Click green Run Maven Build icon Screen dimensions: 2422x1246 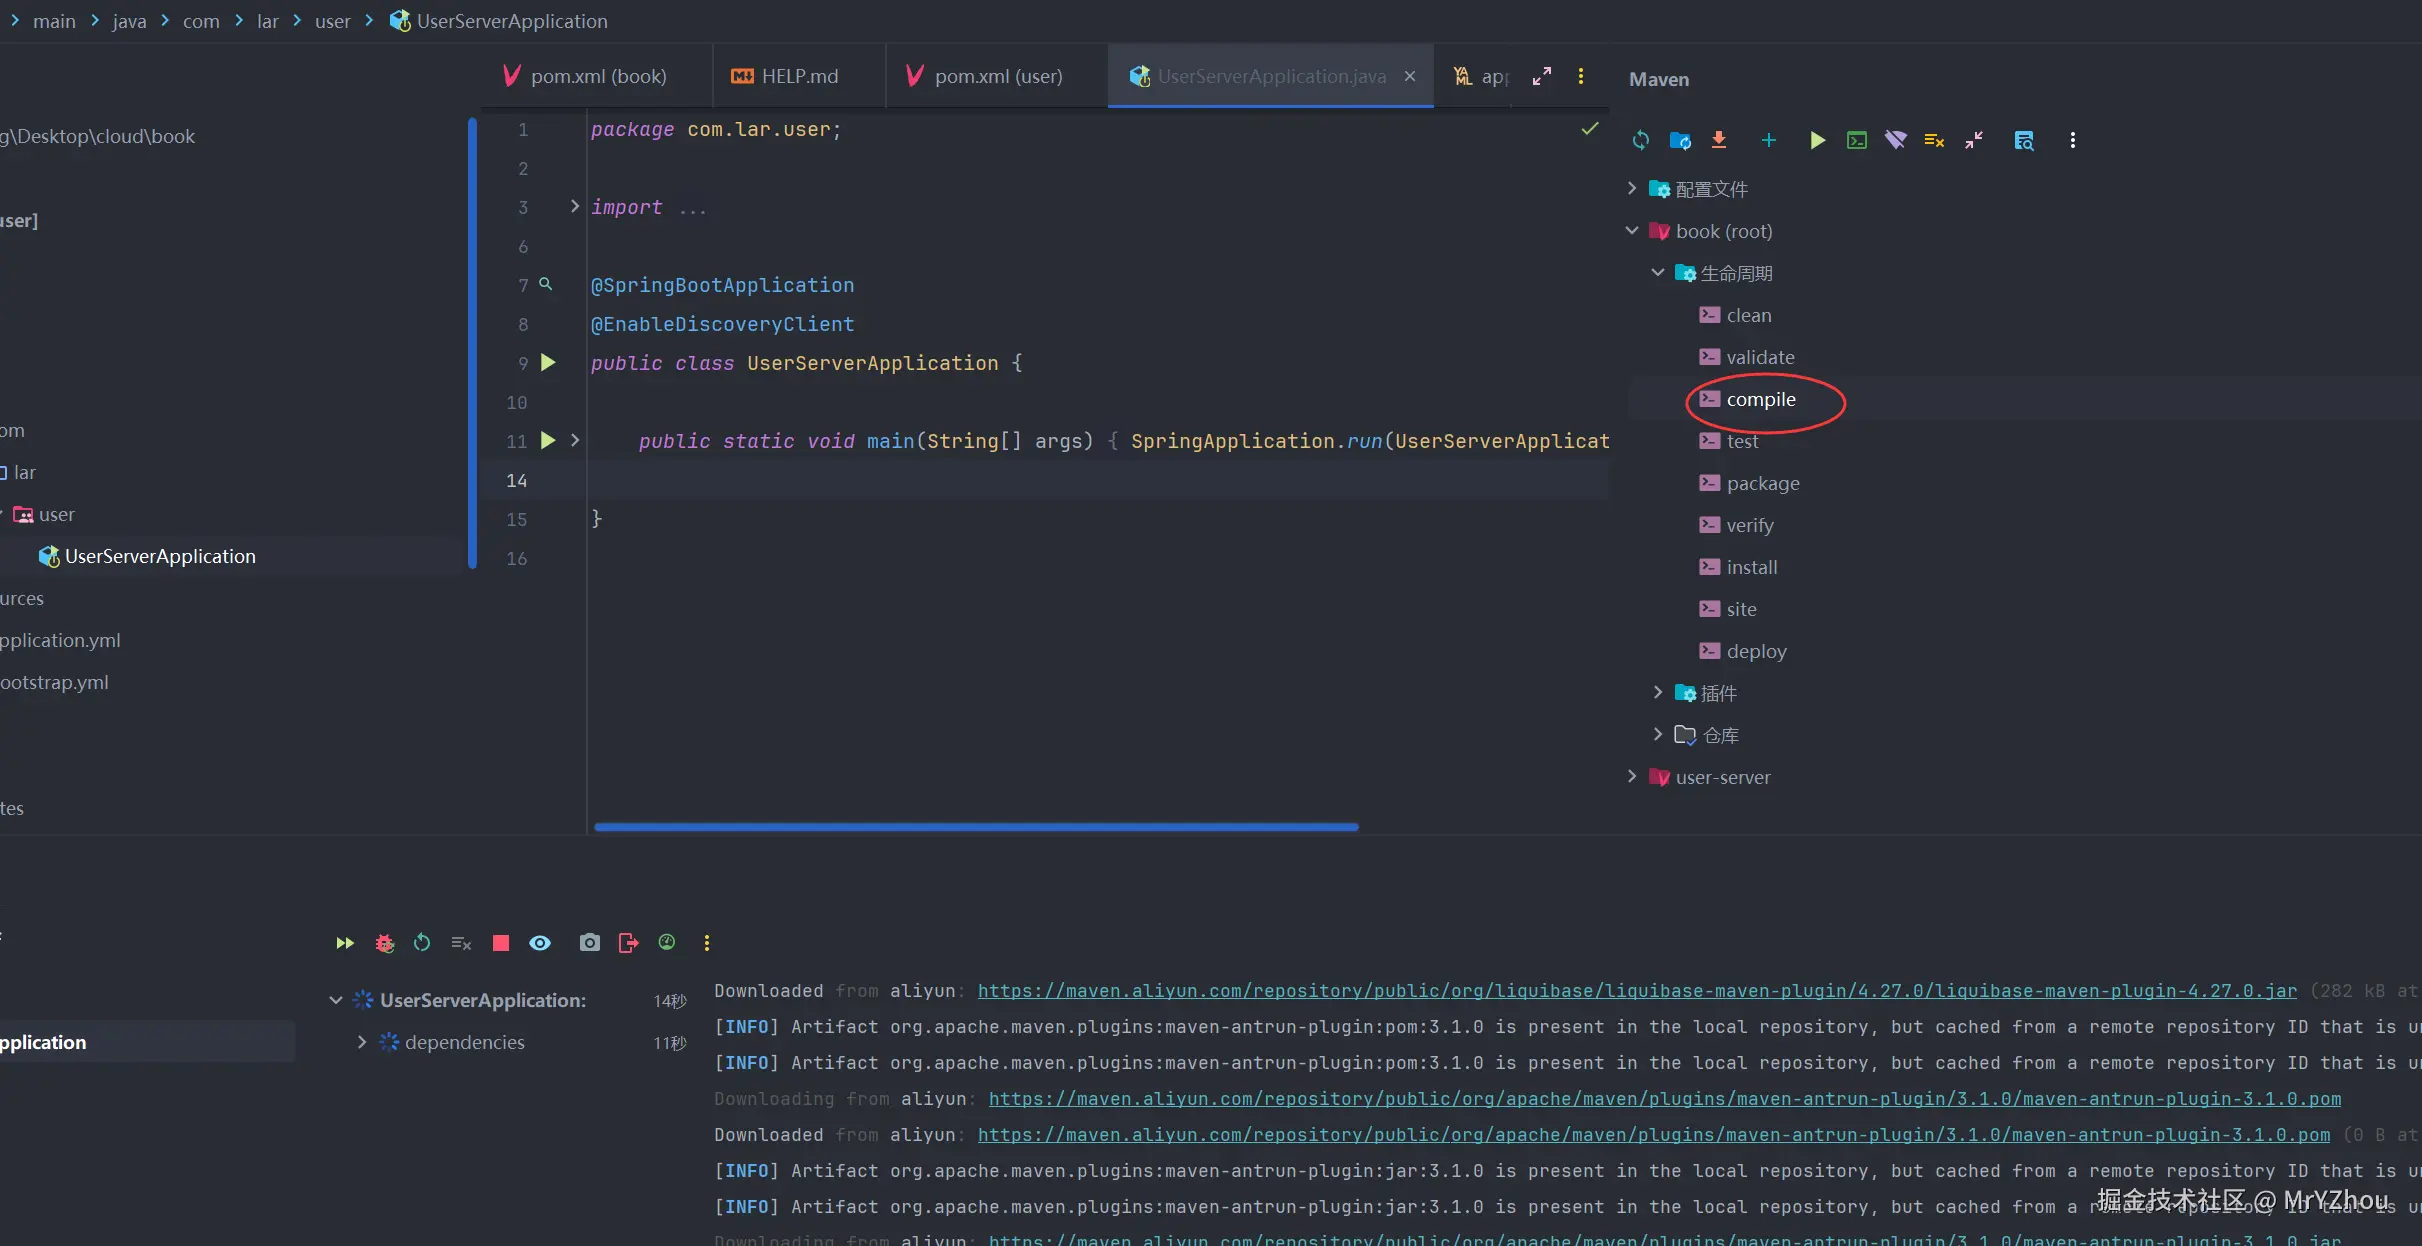[x=1817, y=140]
